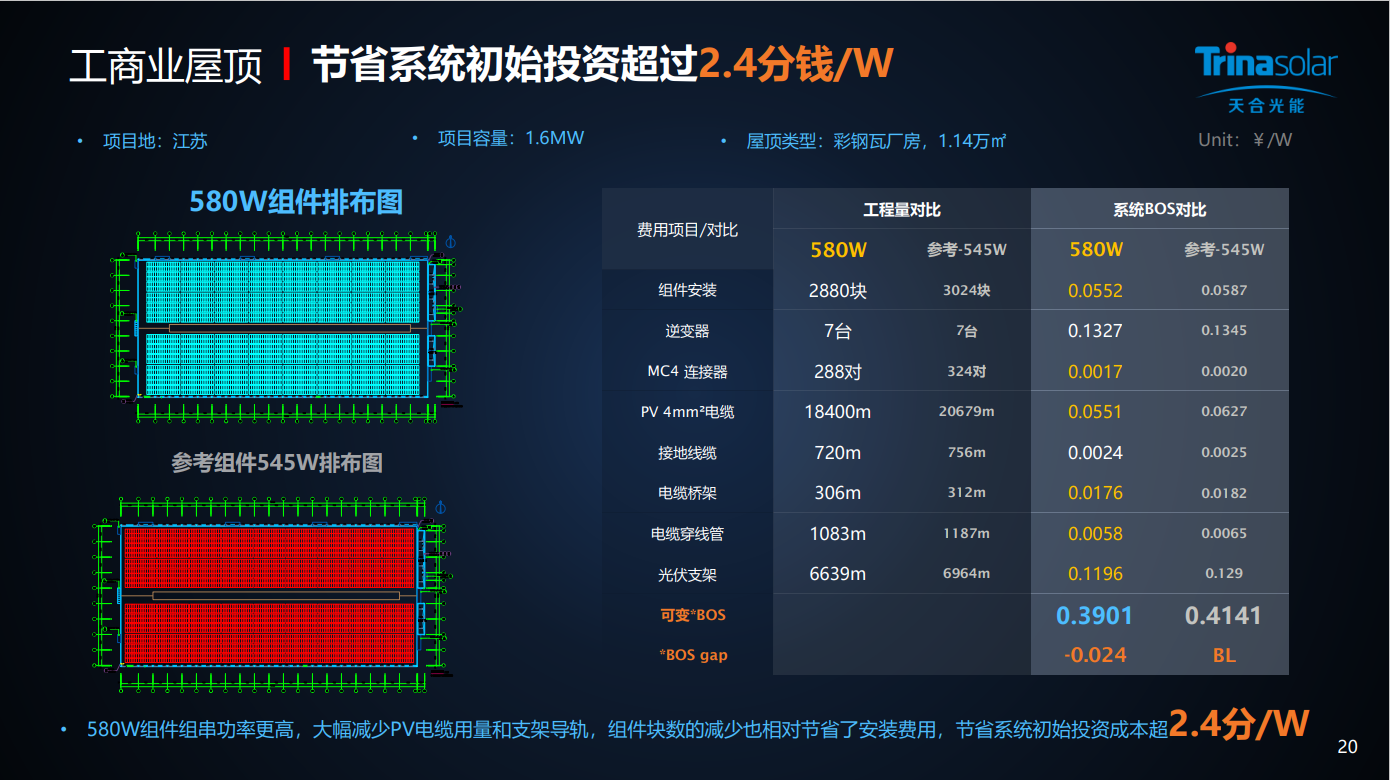Click the Unit: ¥/W label
Screen dimensions: 1390x780
point(1245,140)
